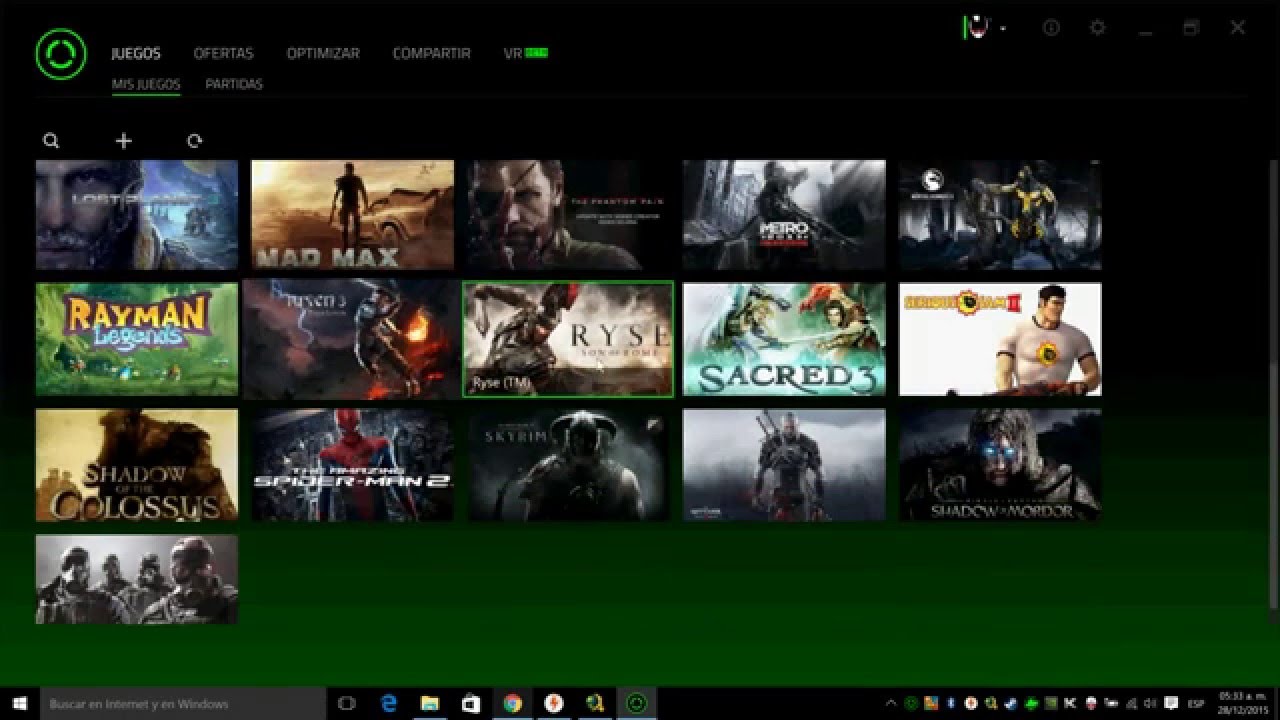Click the 'Buscar en Internet y en Windows' search box

[184, 704]
